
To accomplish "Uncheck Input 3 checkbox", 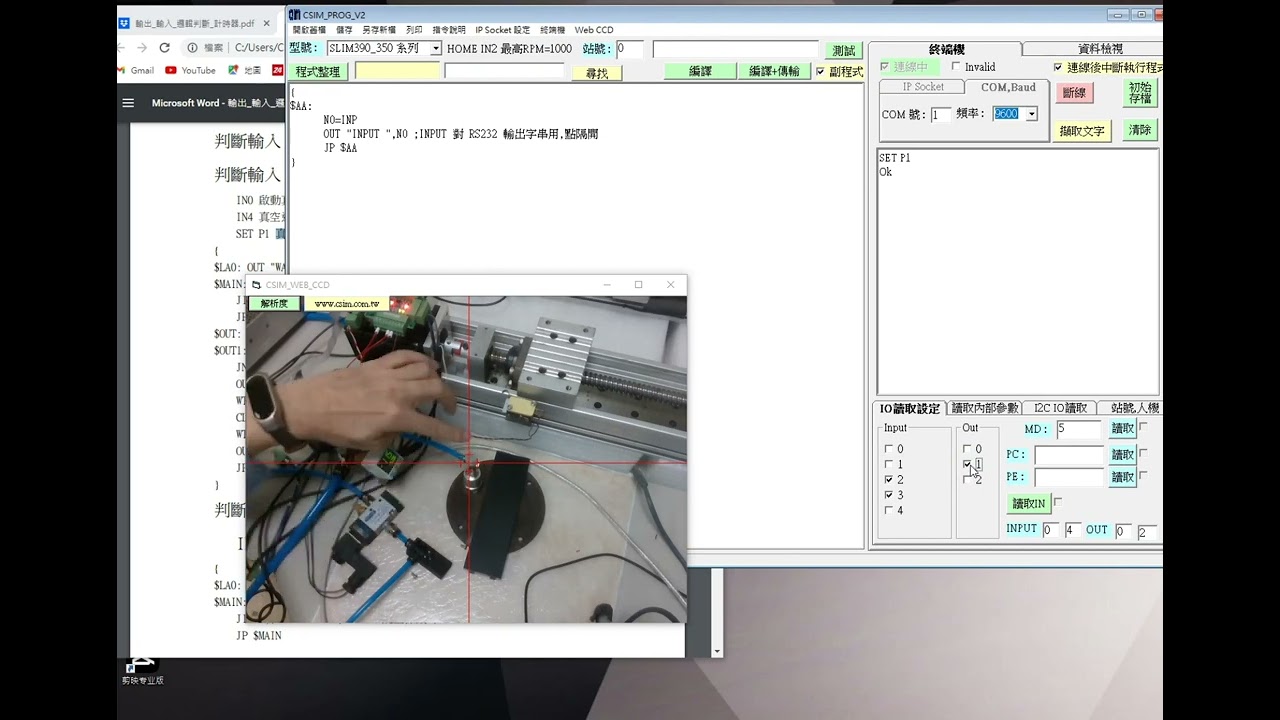I will 888,495.
